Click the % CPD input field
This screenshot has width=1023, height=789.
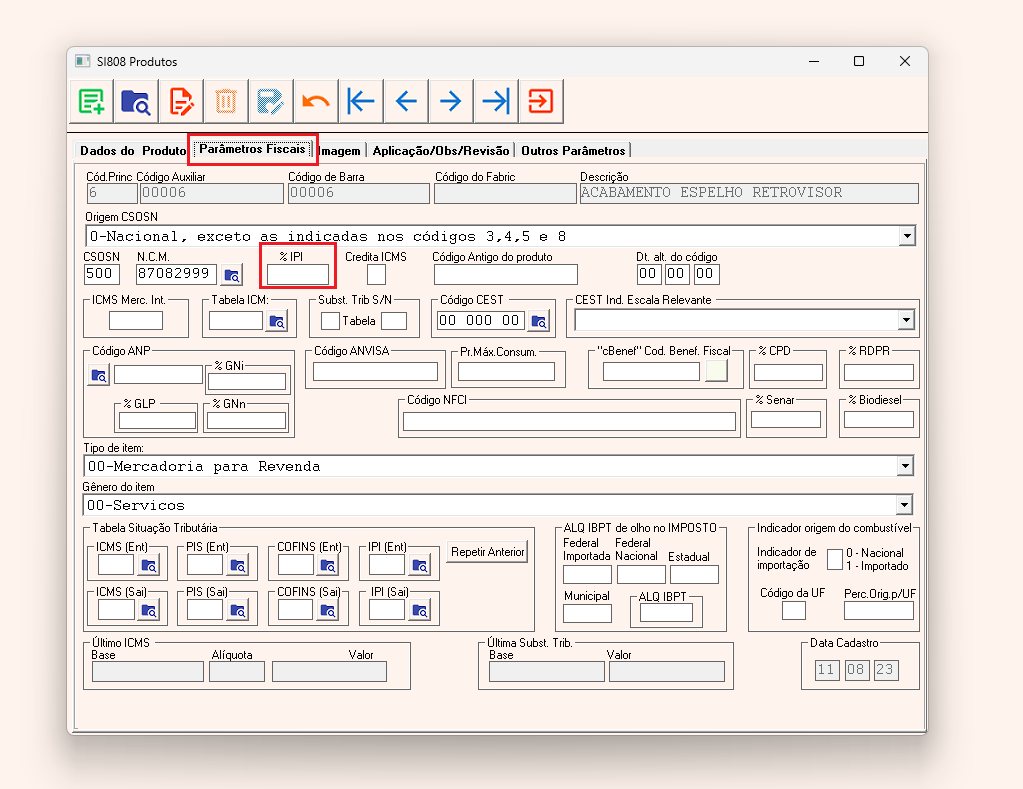788,372
